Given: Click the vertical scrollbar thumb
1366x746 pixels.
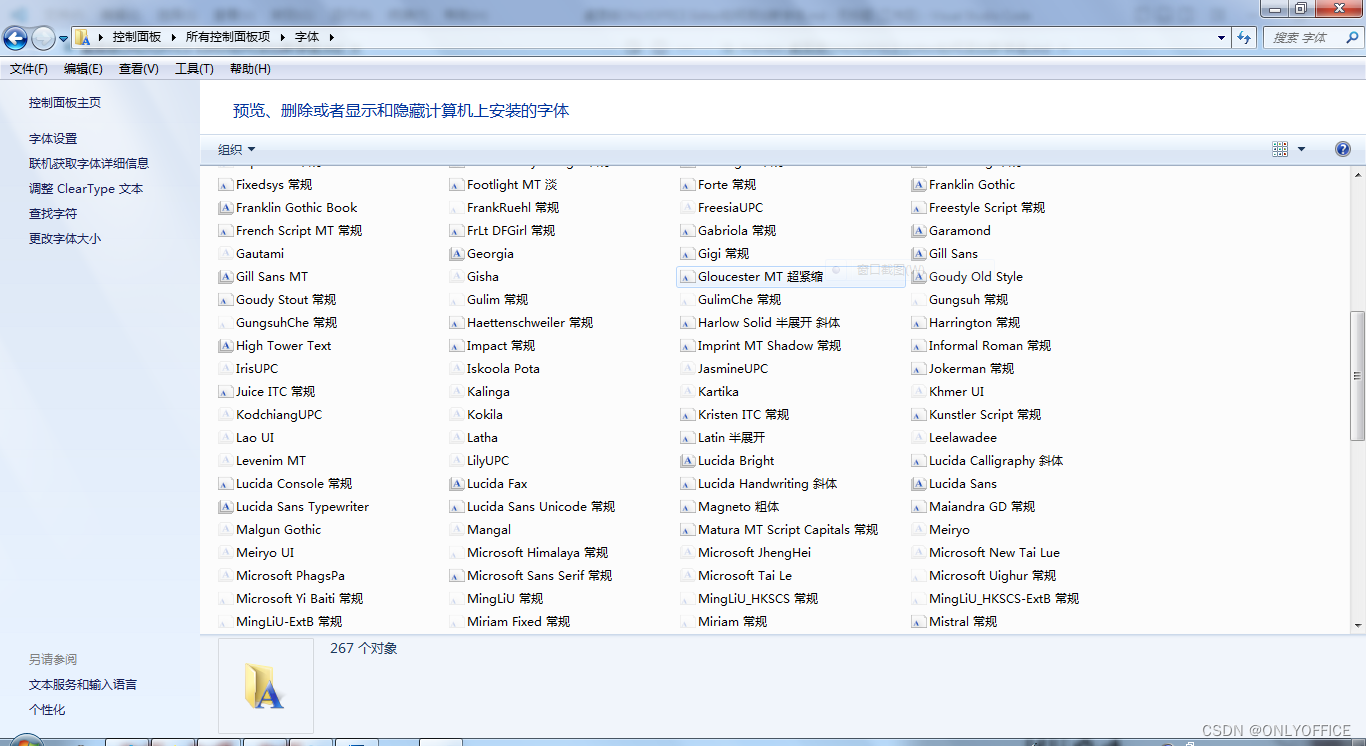Looking at the screenshot, I should pos(1358,376).
